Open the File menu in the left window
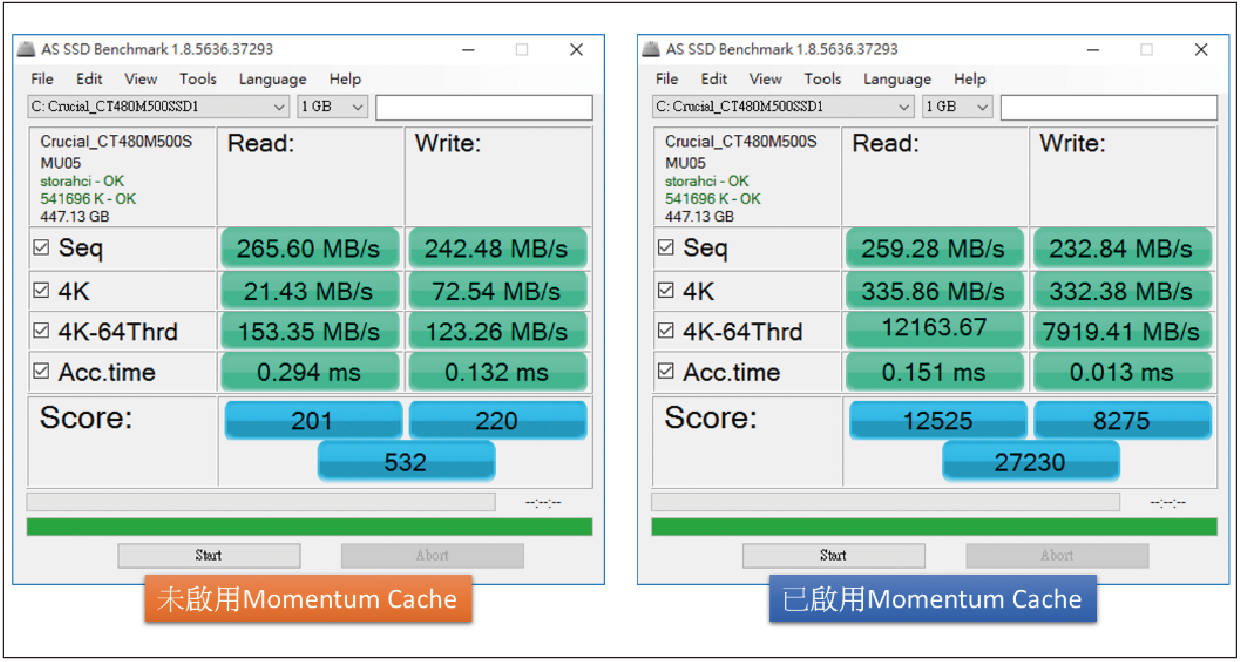Screen dimensions: 1241x662 pyautogui.click(x=42, y=79)
